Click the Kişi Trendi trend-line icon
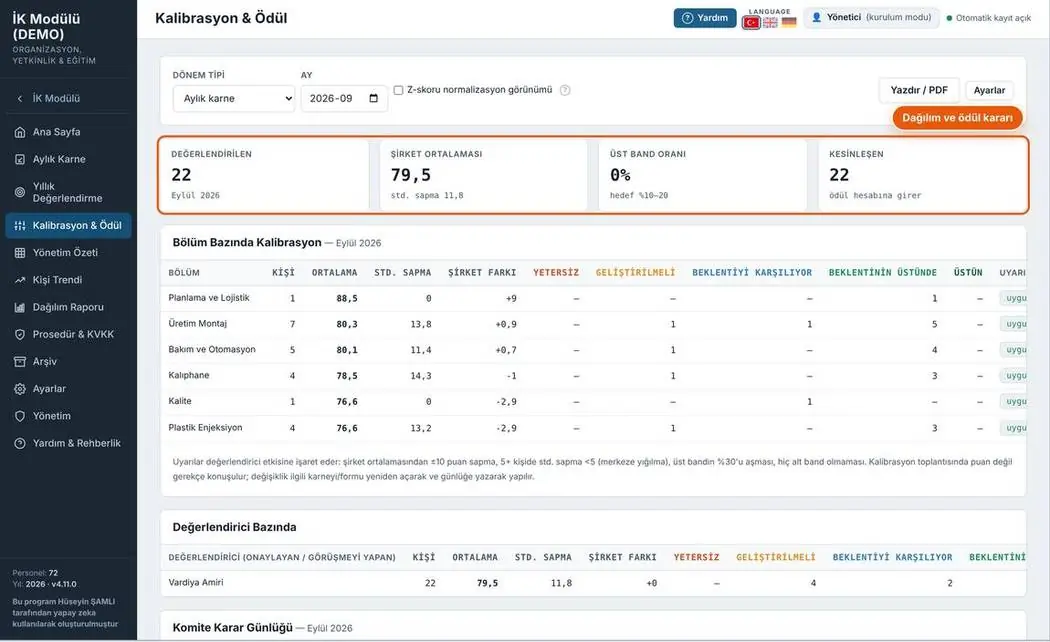 (20, 280)
